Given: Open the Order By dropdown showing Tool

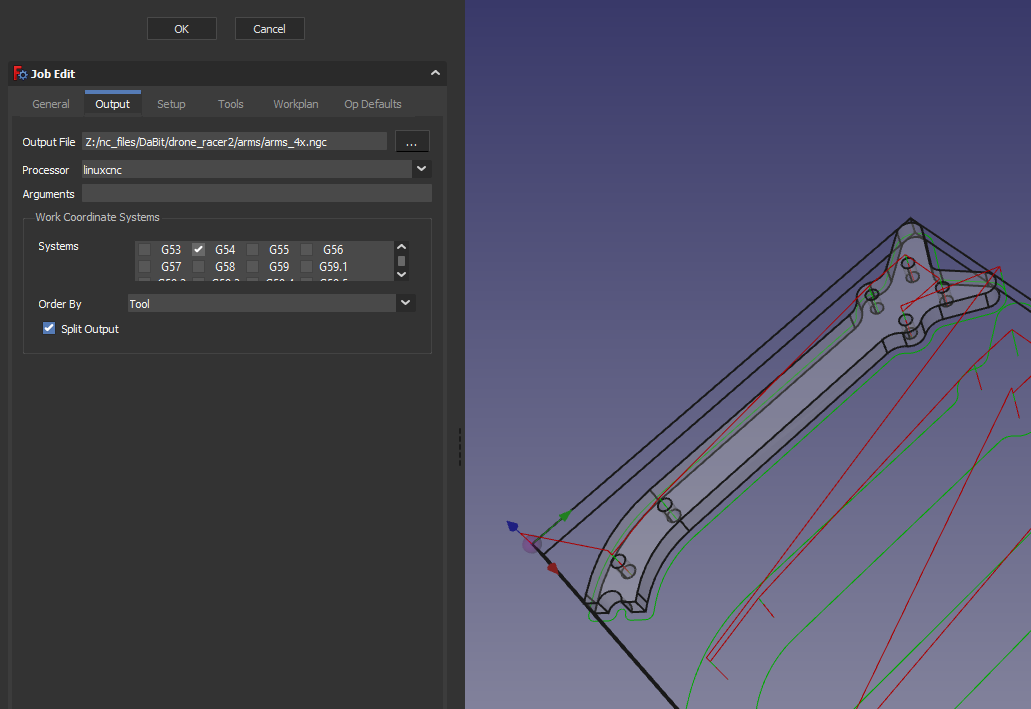Looking at the screenshot, I should click(405, 302).
